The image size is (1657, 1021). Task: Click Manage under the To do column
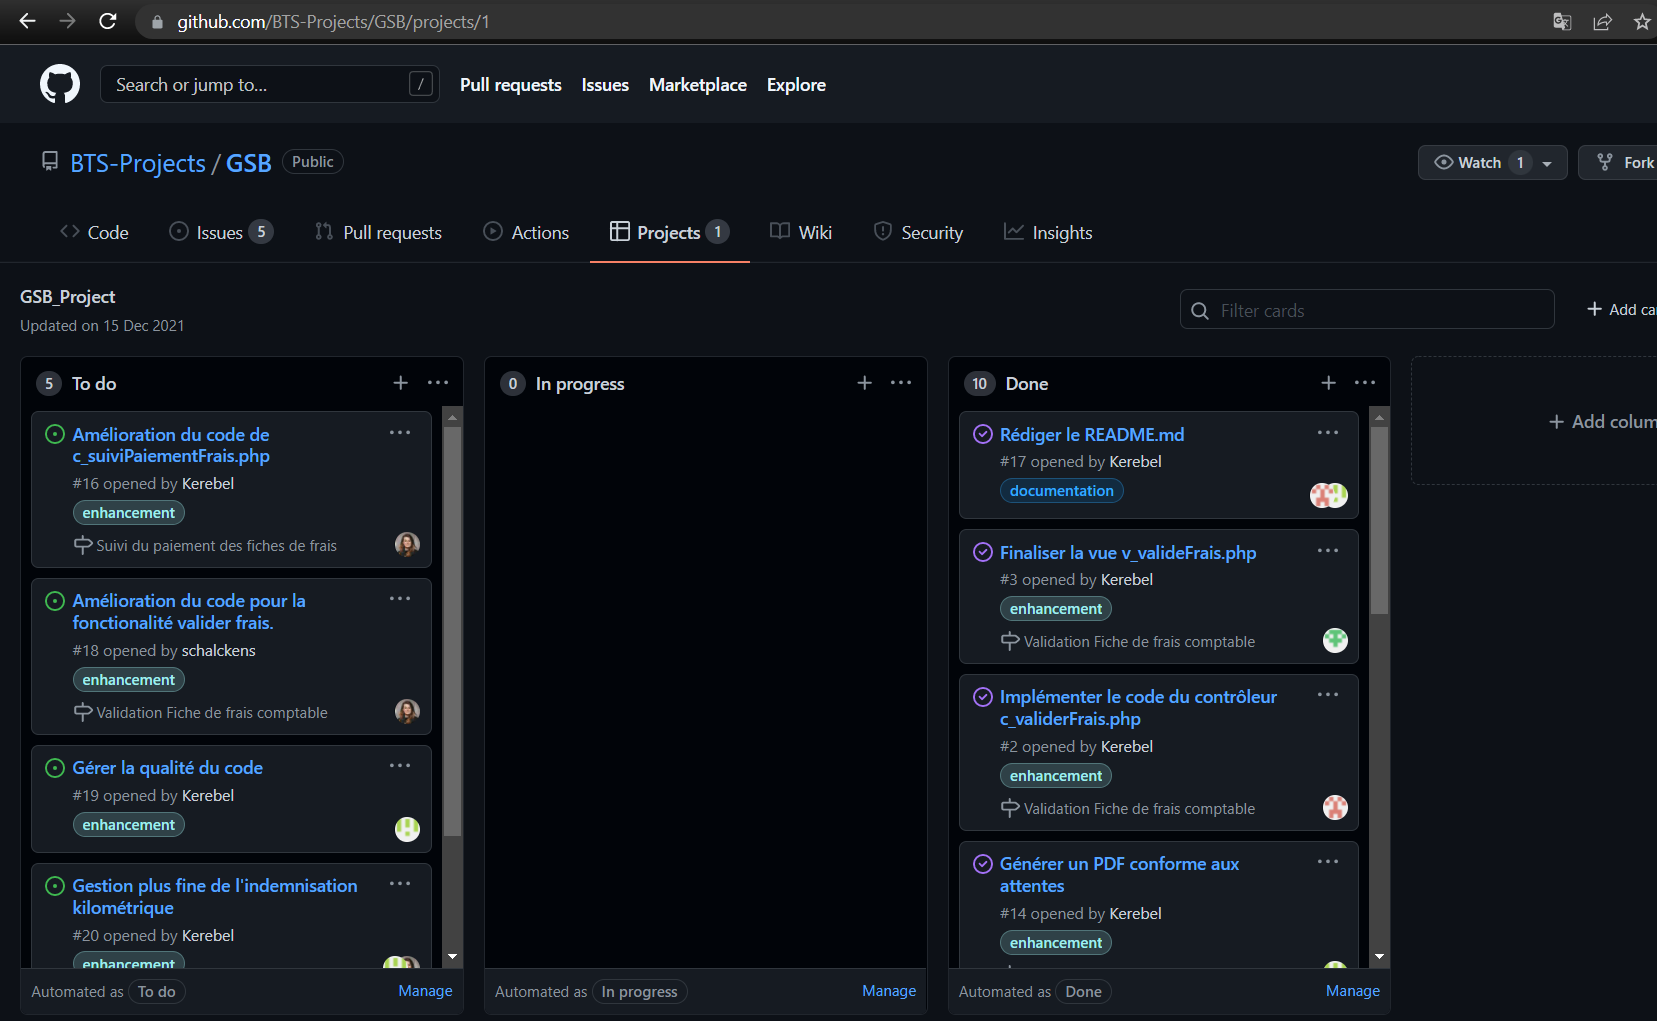pyautogui.click(x=425, y=991)
